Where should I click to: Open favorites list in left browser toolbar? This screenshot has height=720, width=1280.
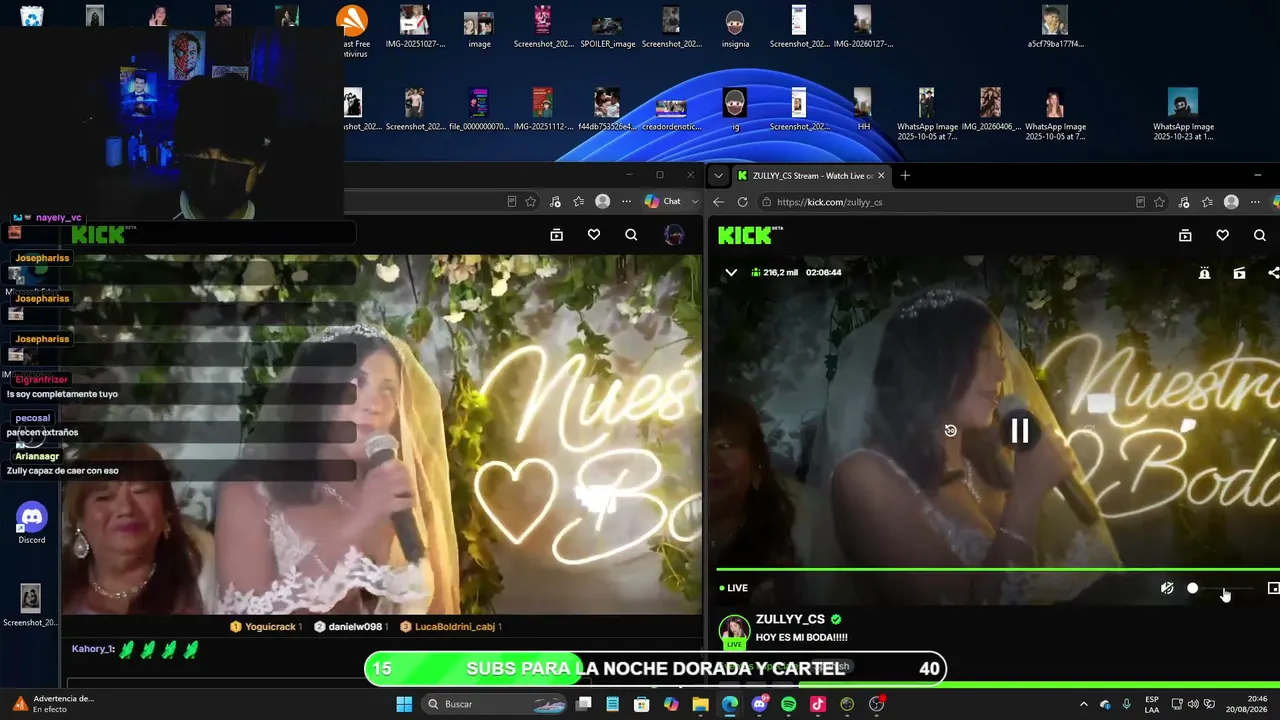click(578, 201)
